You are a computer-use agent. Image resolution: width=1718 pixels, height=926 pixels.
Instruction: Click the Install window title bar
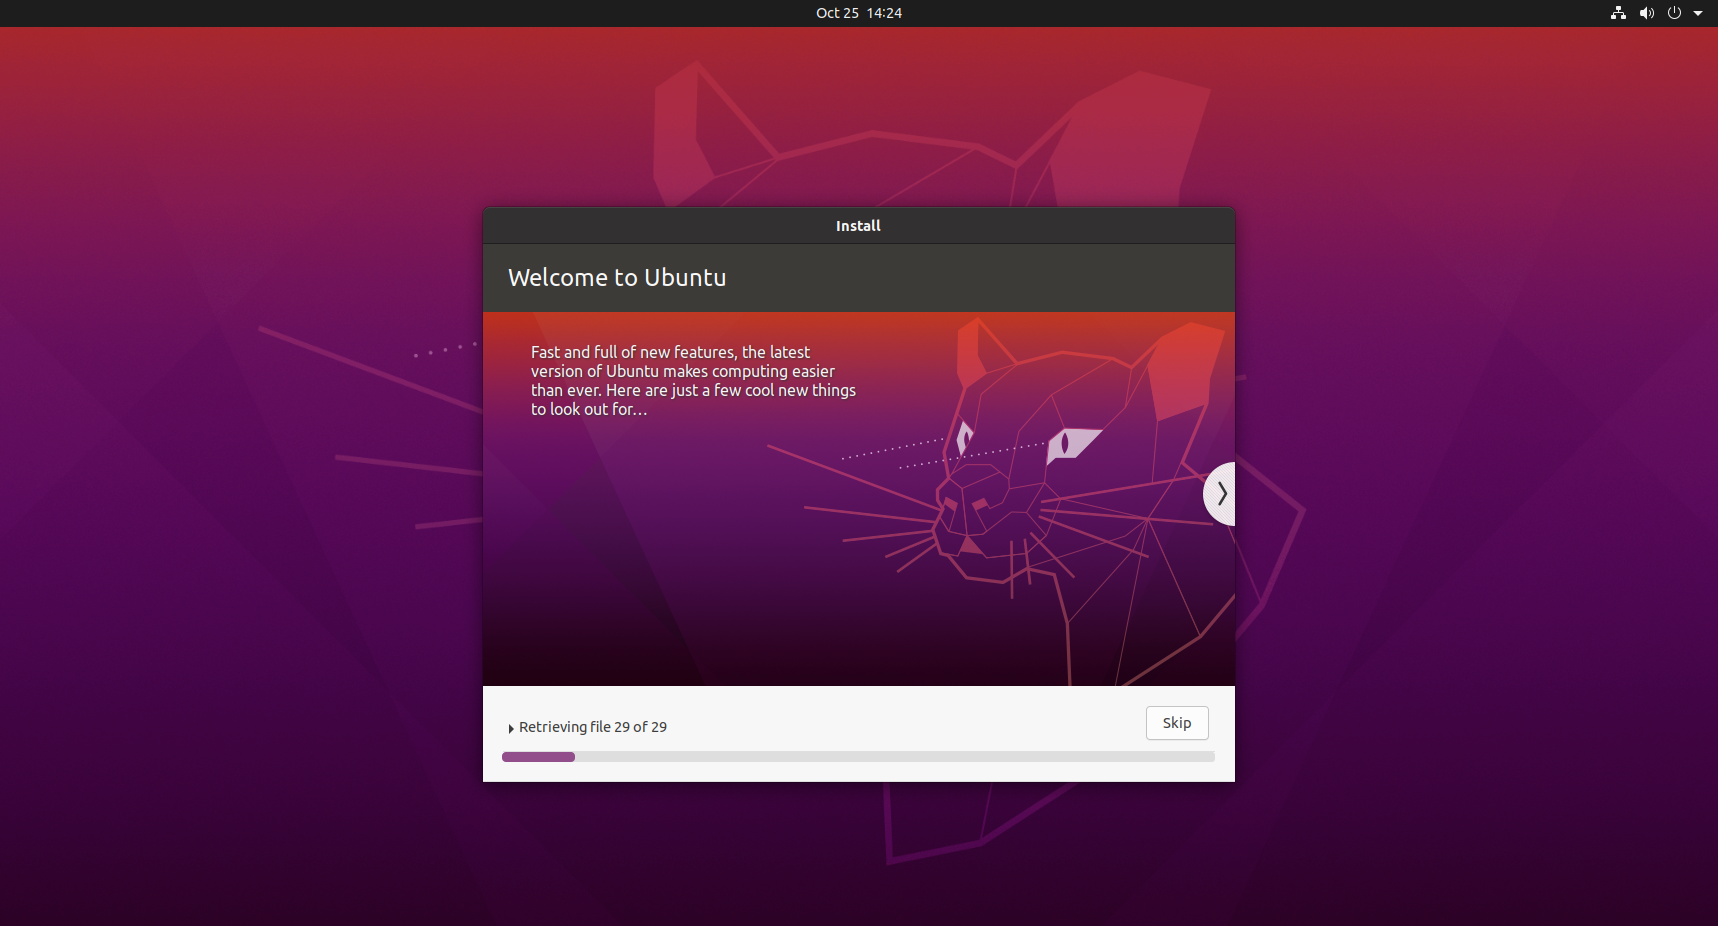pos(858,226)
